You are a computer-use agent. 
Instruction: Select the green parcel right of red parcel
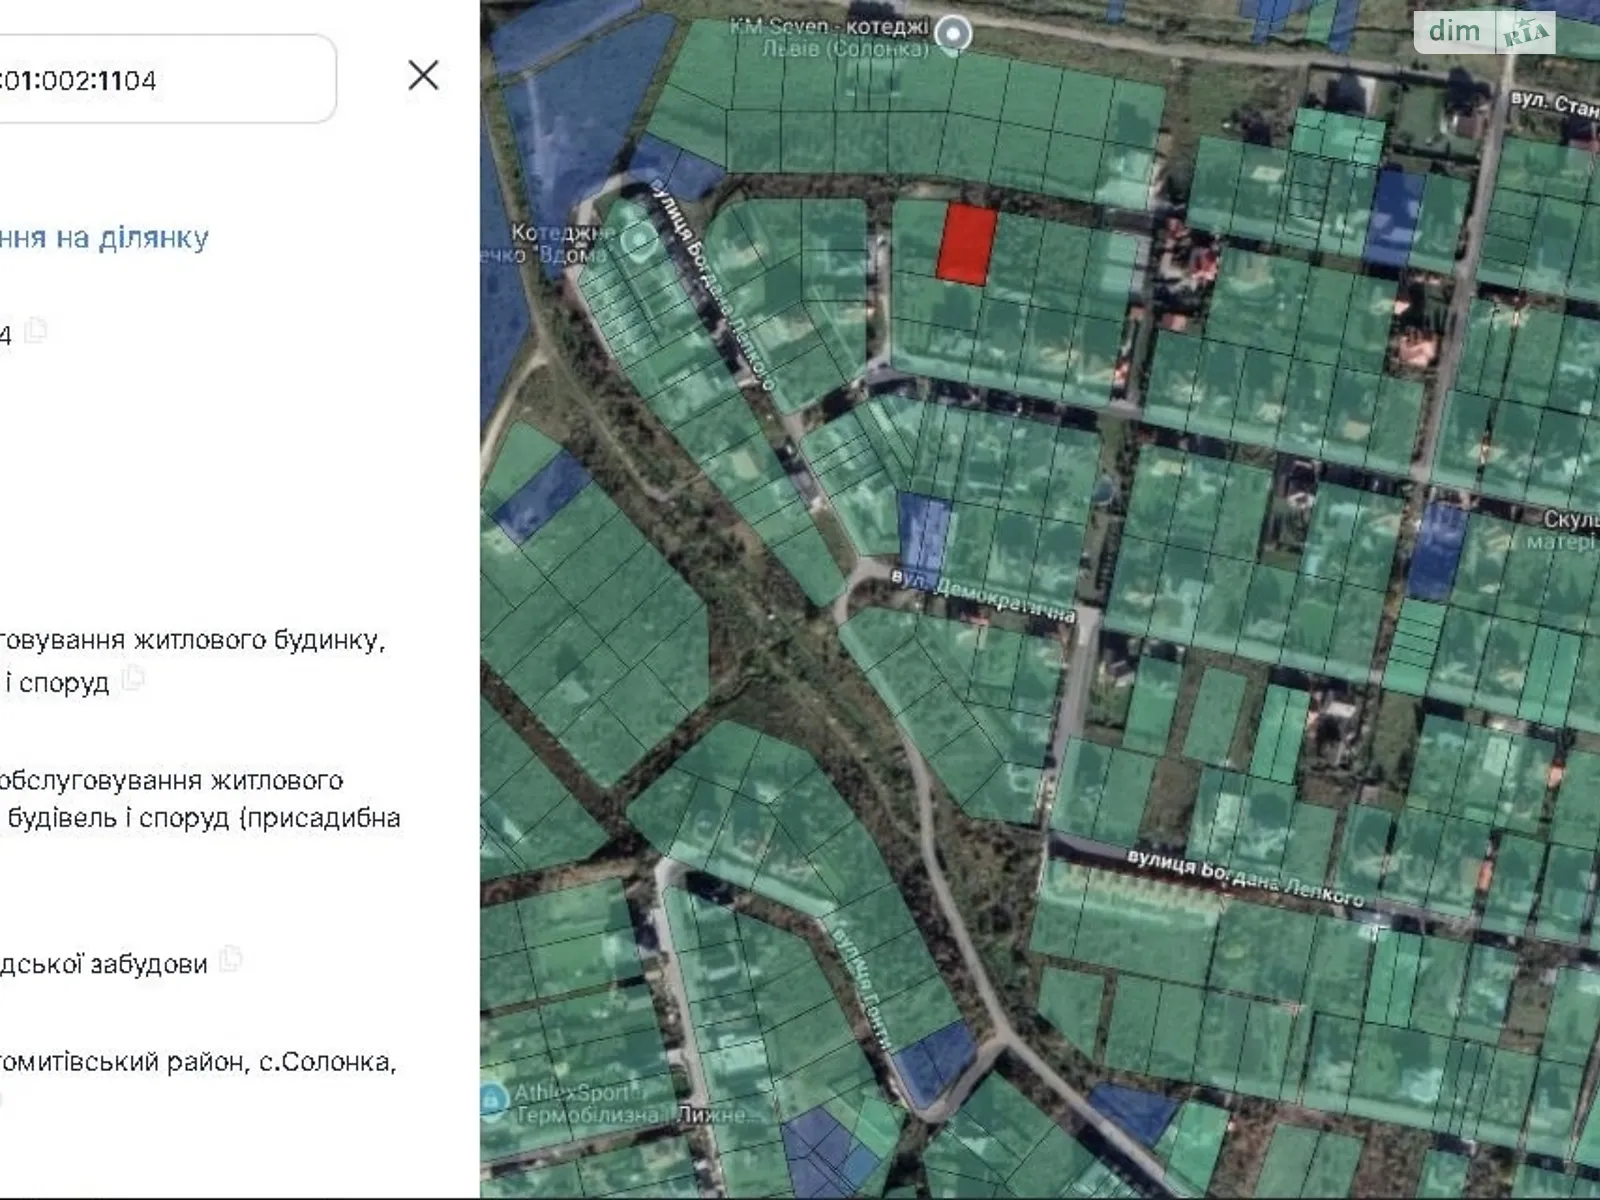point(1018,250)
